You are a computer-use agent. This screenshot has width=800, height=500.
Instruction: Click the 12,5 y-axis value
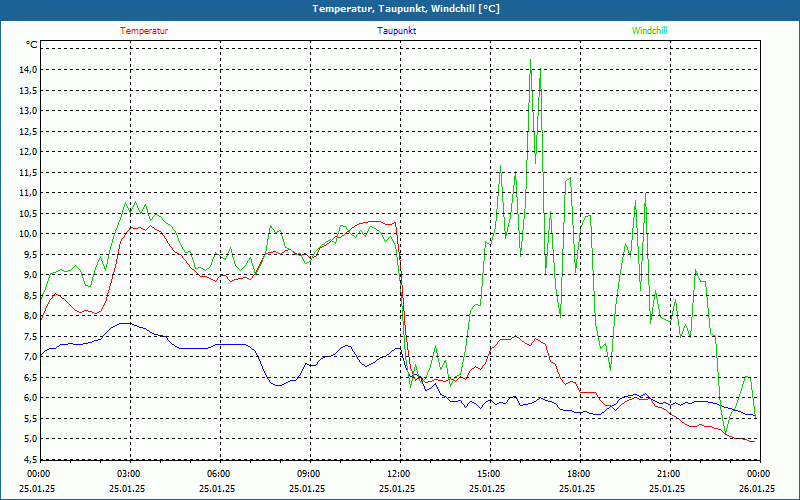point(29,131)
